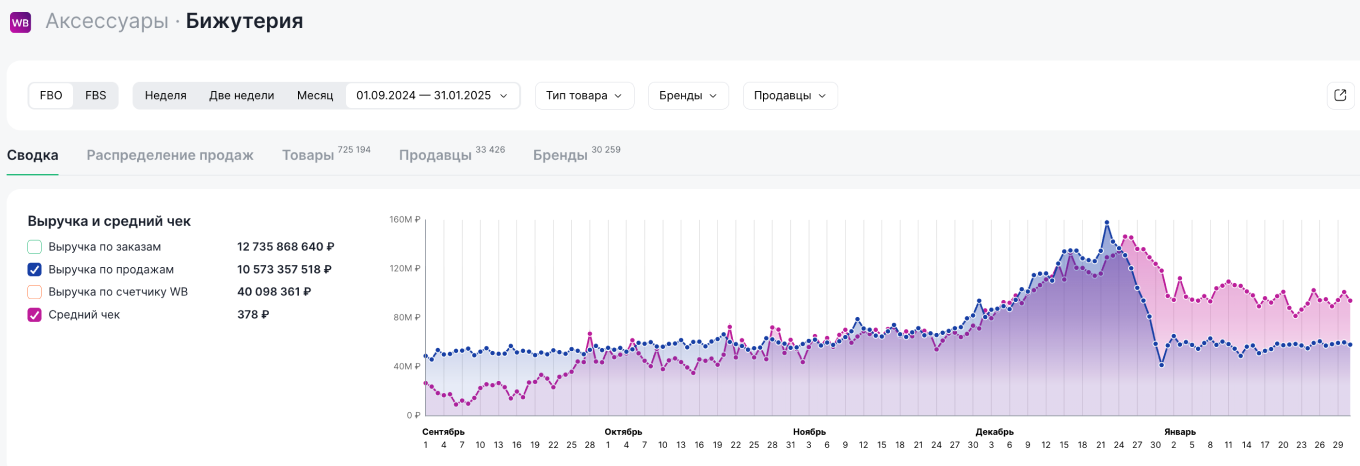The height and width of the screenshot is (466, 1360).
Task: Choose the Две недели period
Action: (x=241, y=96)
